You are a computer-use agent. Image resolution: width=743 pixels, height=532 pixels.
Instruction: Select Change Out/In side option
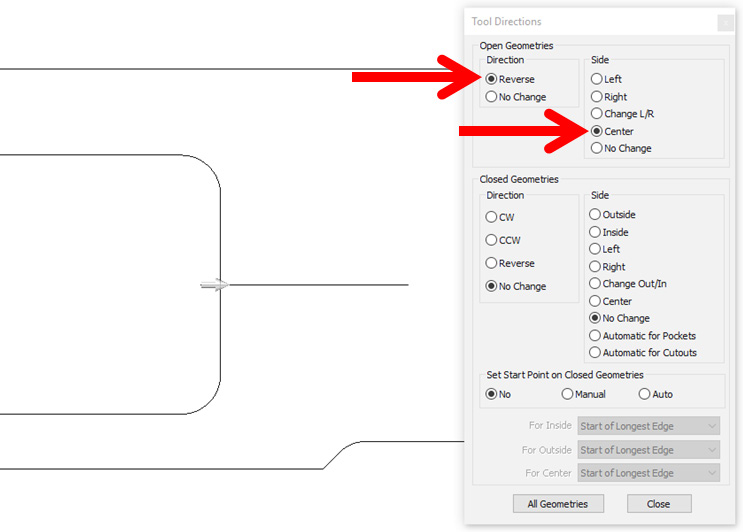tap(596, 284)
